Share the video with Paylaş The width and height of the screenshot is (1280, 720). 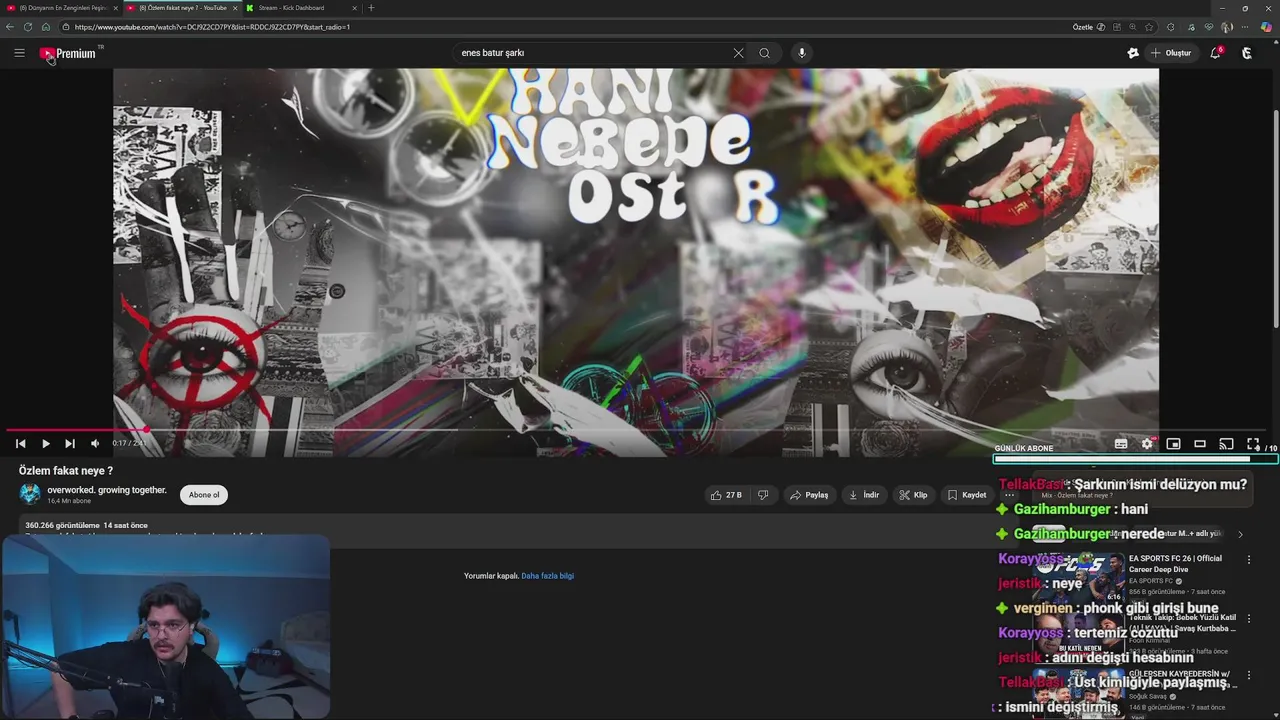(810, 495)
